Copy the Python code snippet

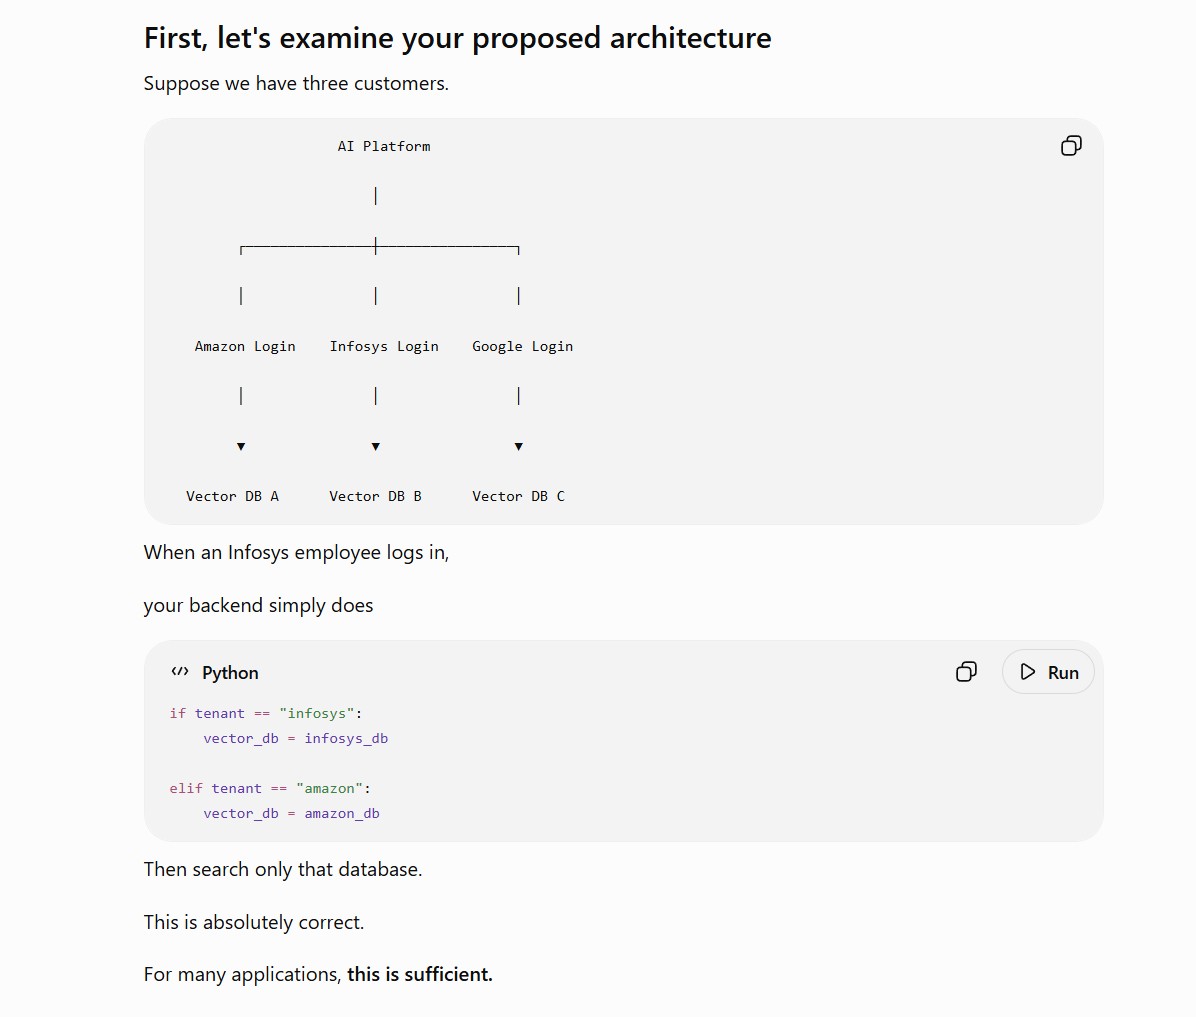(966, 671)
